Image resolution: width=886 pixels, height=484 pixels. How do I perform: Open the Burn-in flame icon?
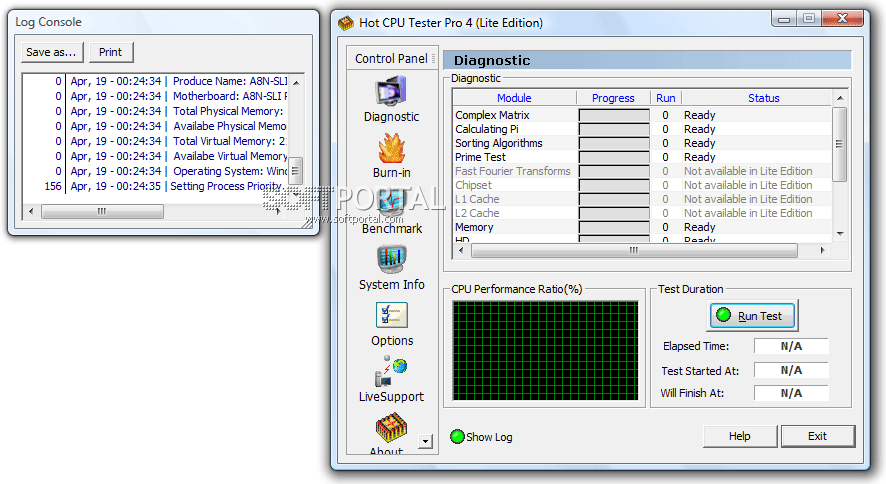tap(391, 148)
